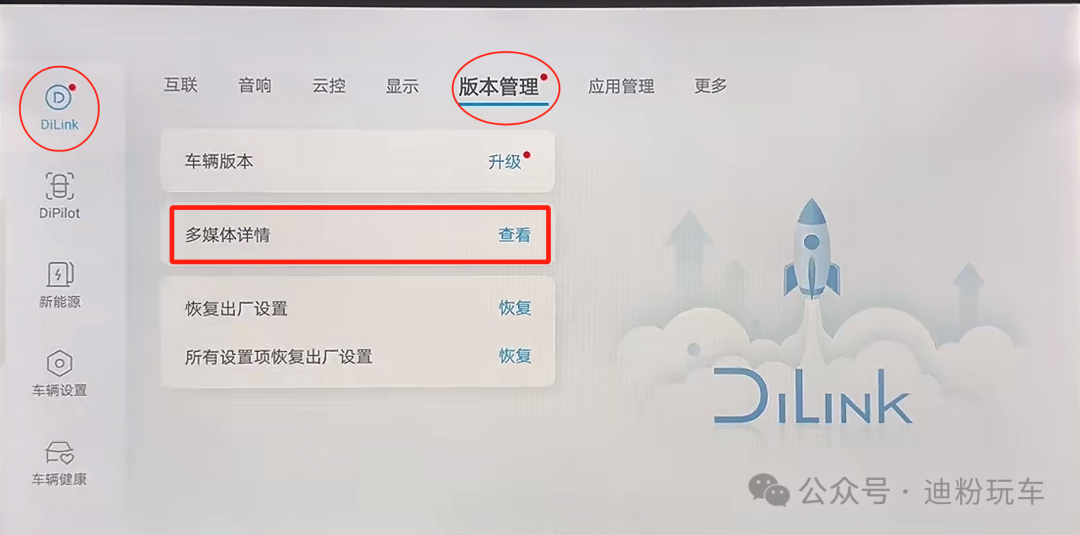Select the 版本管理 tab
The image size is (1080, 535).
tap(499, 87)
